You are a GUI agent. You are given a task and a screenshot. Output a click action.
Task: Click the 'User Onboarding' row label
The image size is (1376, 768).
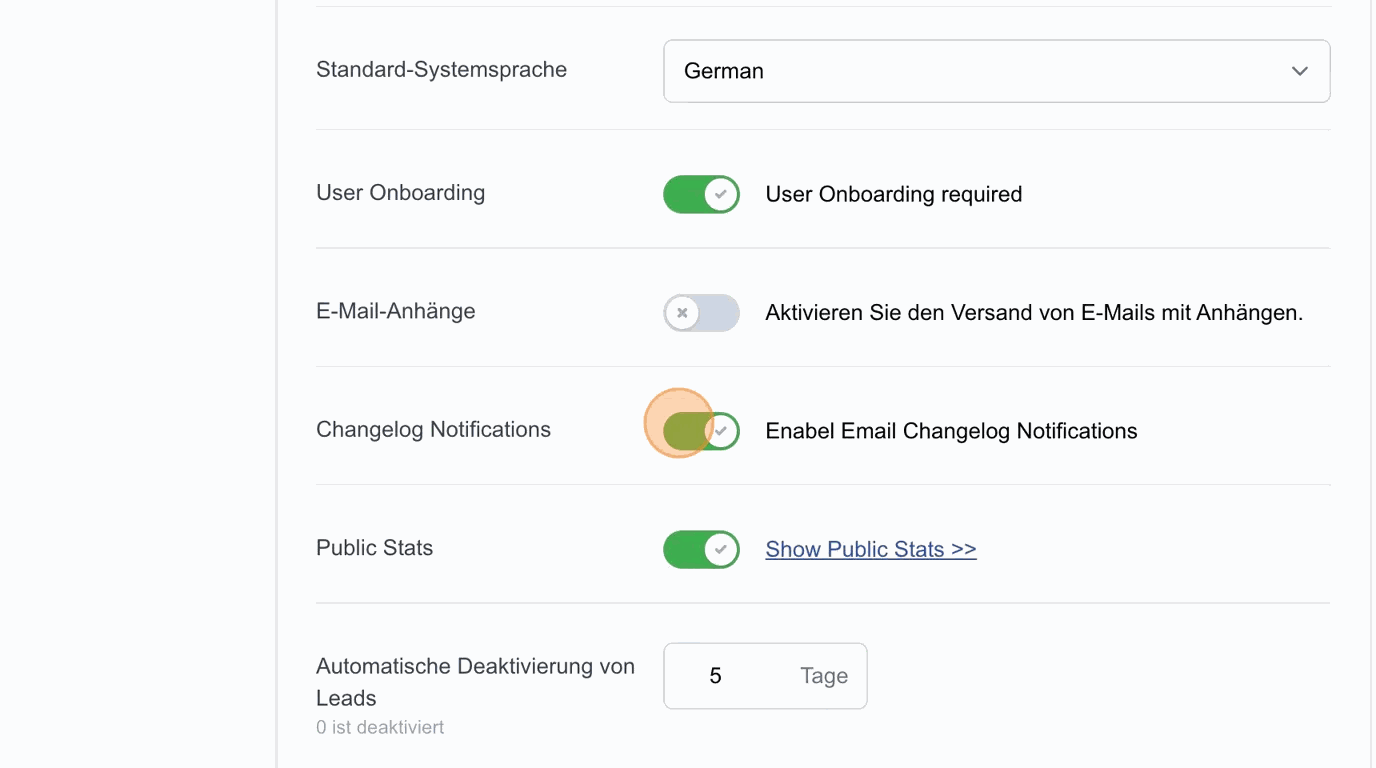pos(400,193)
